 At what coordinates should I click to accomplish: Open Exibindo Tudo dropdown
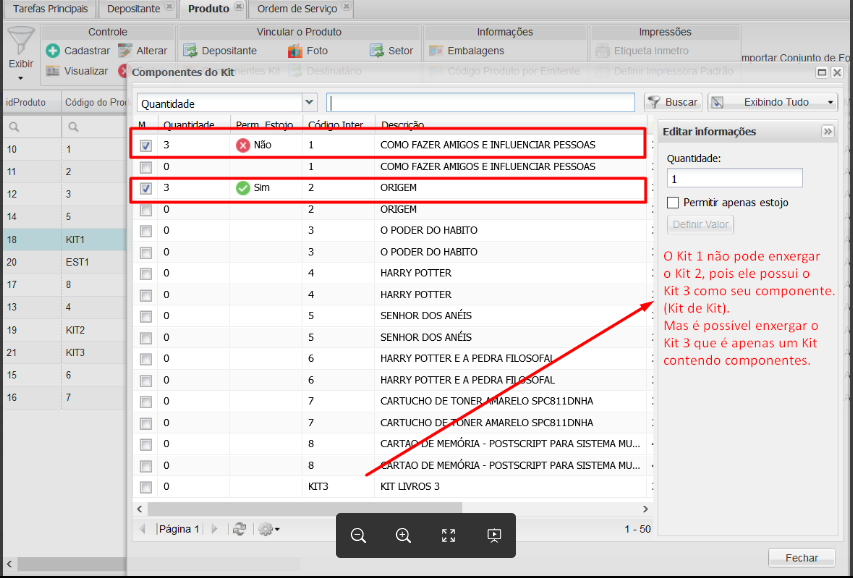pos(772,102)
